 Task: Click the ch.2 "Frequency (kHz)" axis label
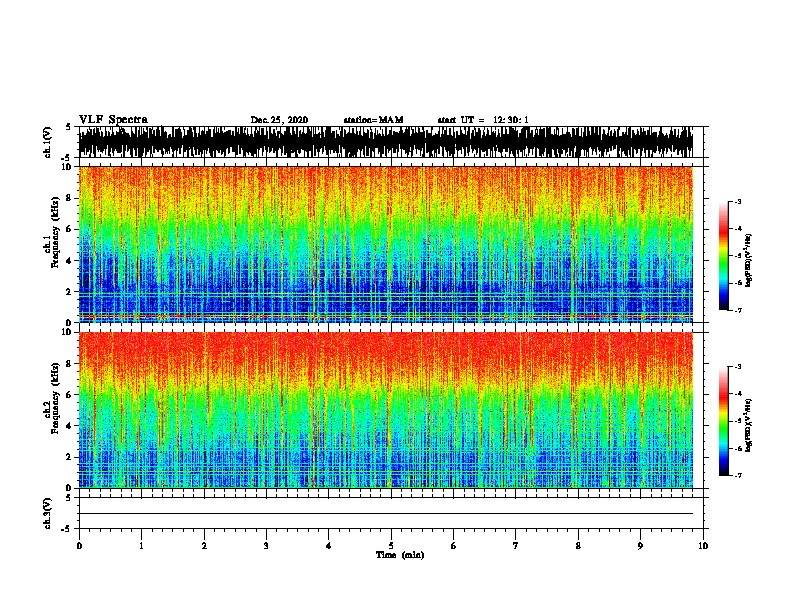click(x=55, y=398)
